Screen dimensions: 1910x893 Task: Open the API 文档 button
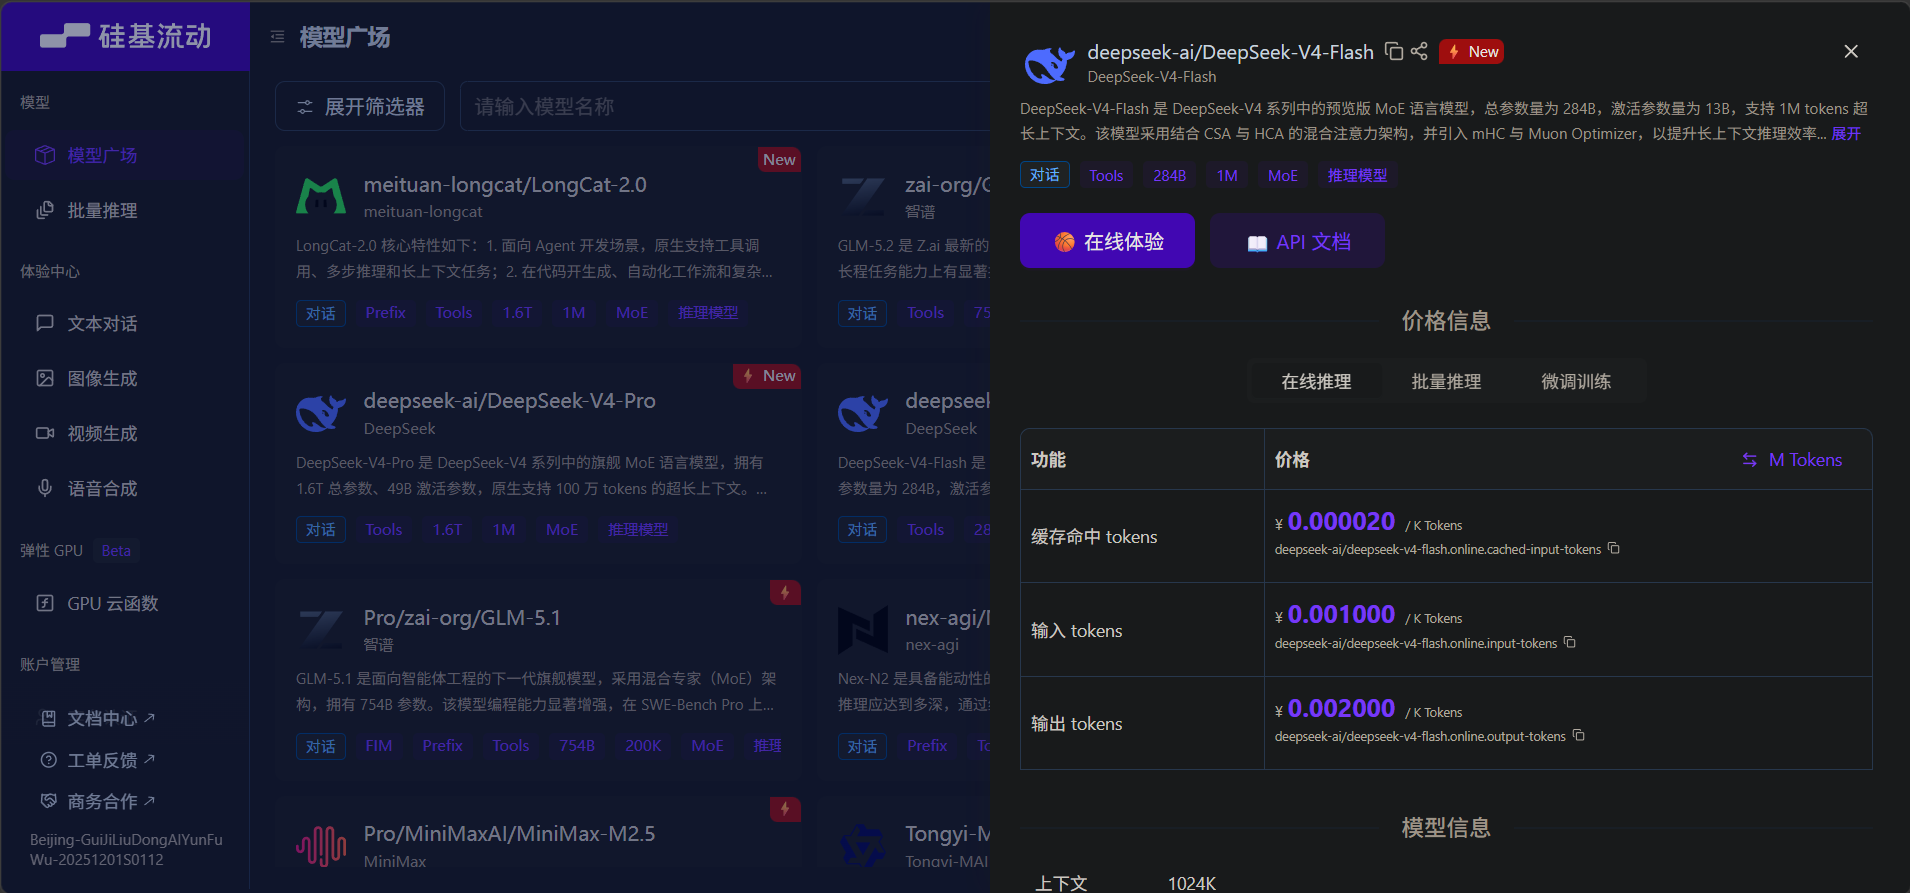[1298, 241]
